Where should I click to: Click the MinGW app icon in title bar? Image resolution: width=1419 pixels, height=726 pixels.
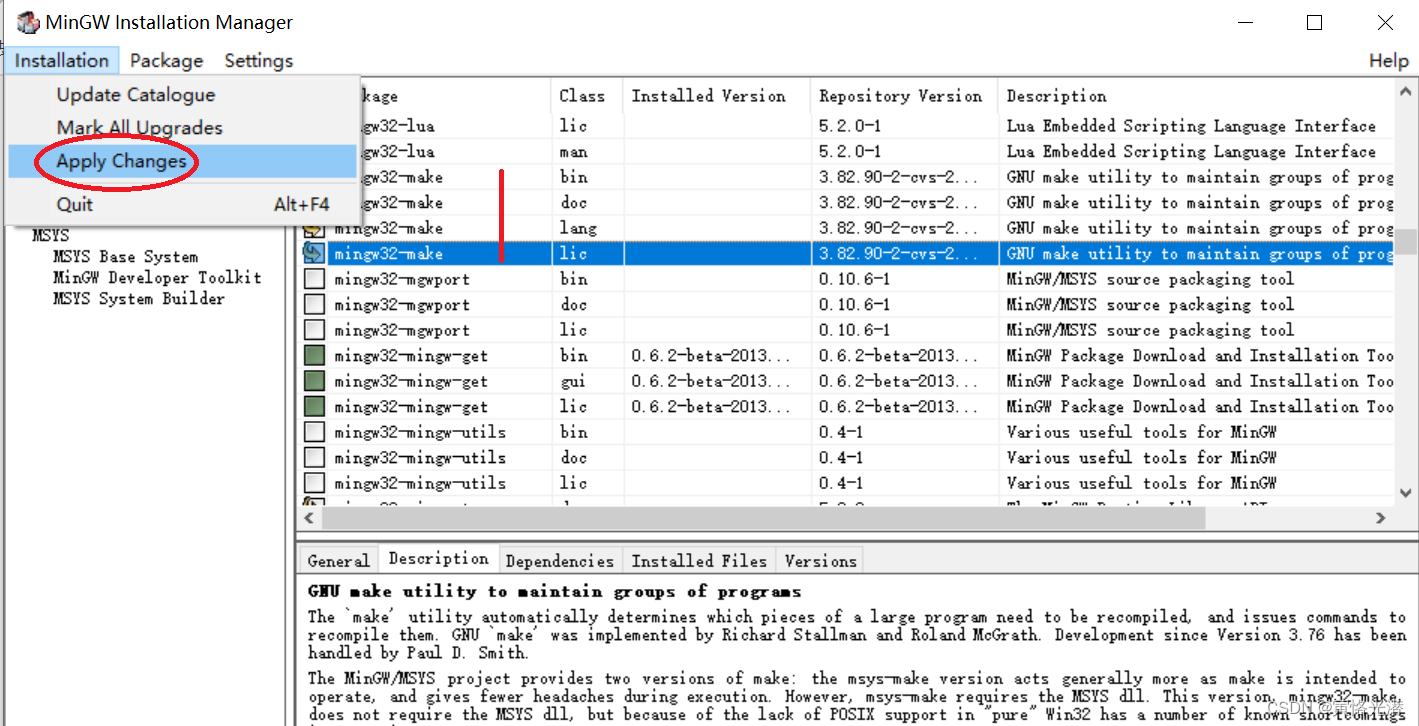tap(27, 22)
